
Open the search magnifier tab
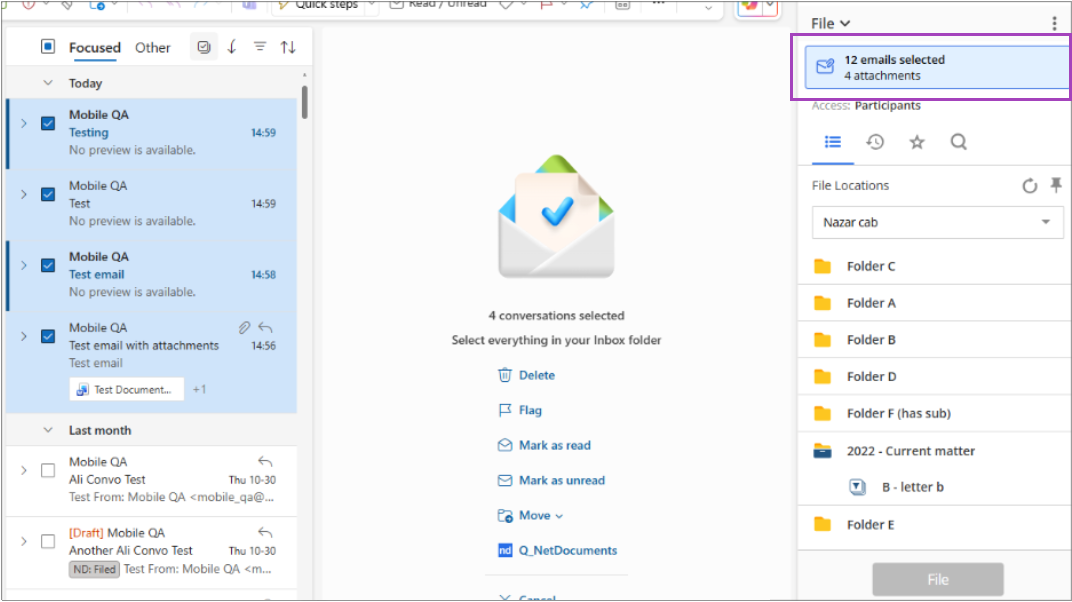pos(958,142)
